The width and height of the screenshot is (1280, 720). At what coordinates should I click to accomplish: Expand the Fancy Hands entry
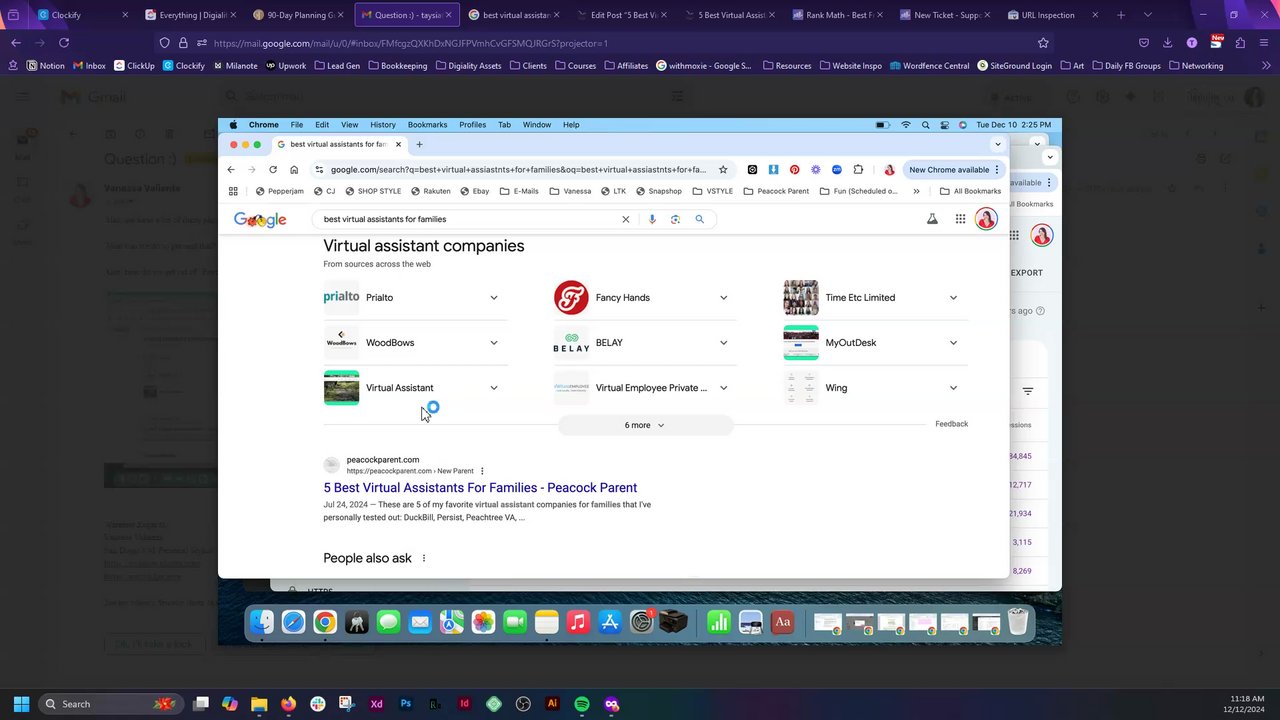(723, 298)
